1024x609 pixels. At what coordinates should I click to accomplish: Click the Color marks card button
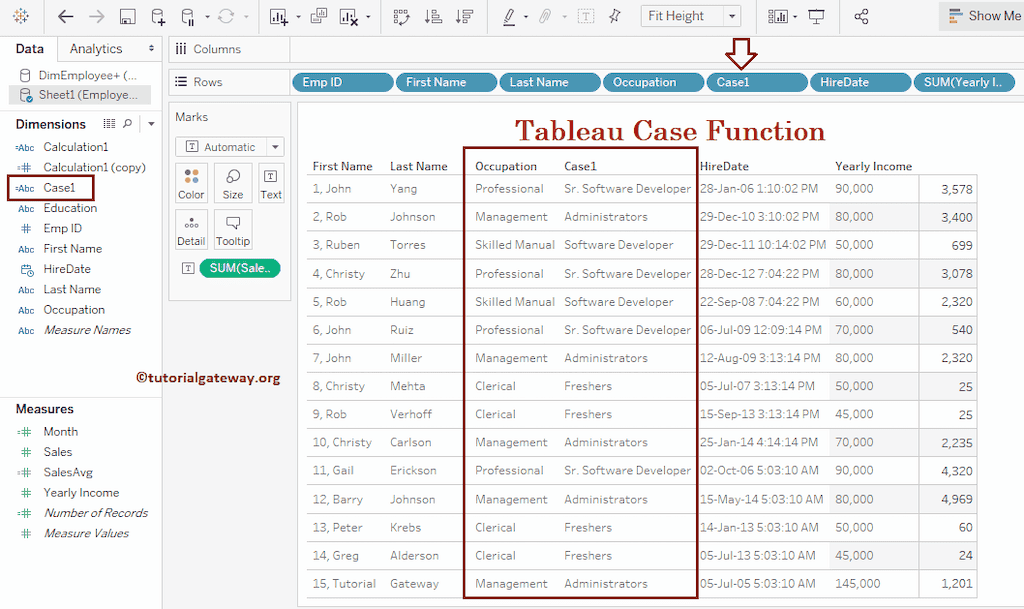[x=191, y=183]
